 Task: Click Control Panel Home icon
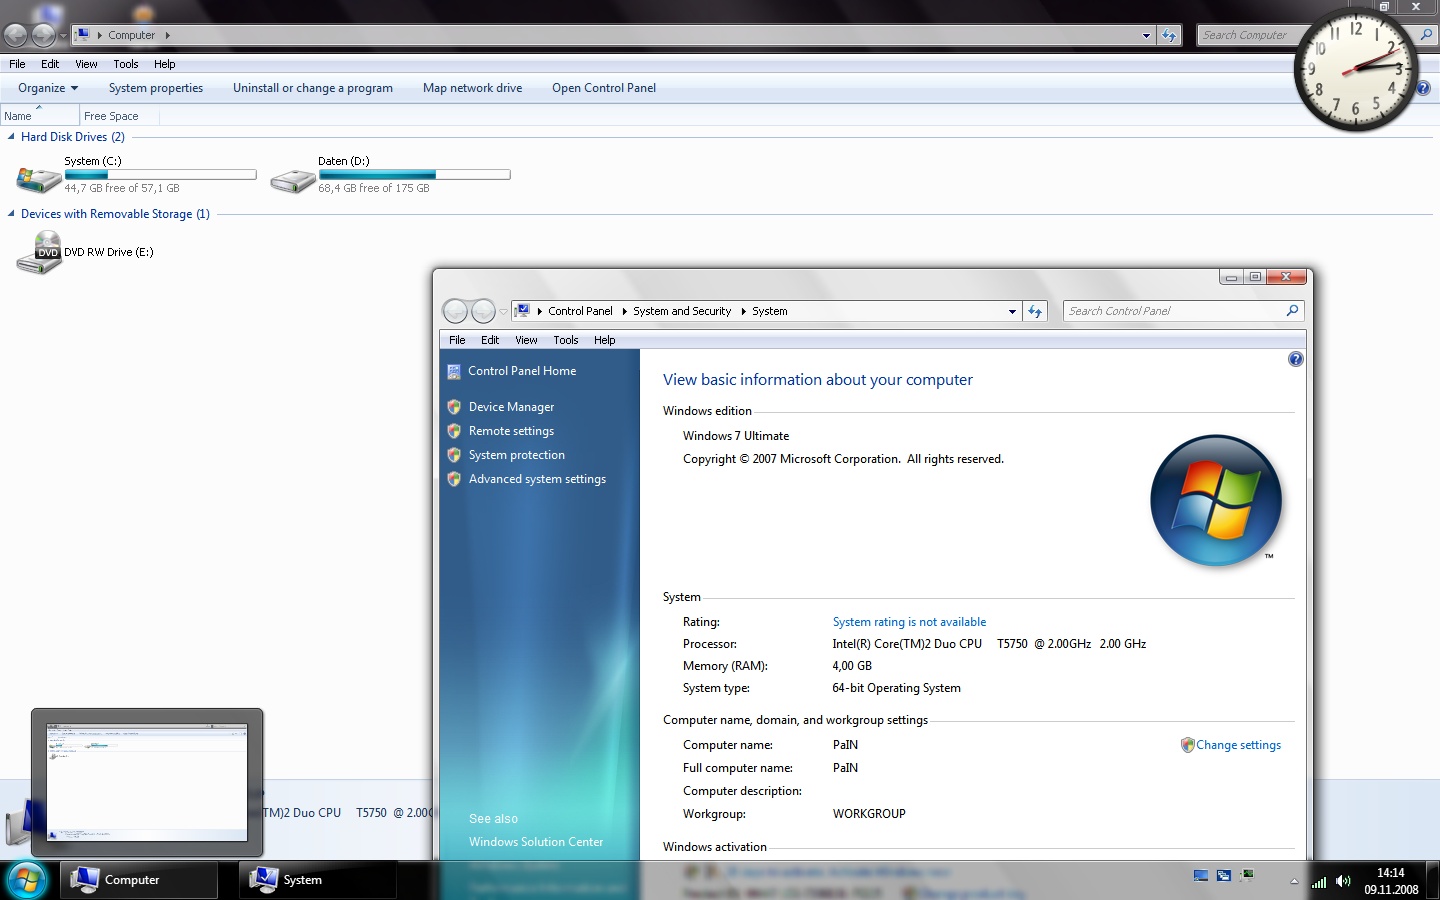pos(454,371)
